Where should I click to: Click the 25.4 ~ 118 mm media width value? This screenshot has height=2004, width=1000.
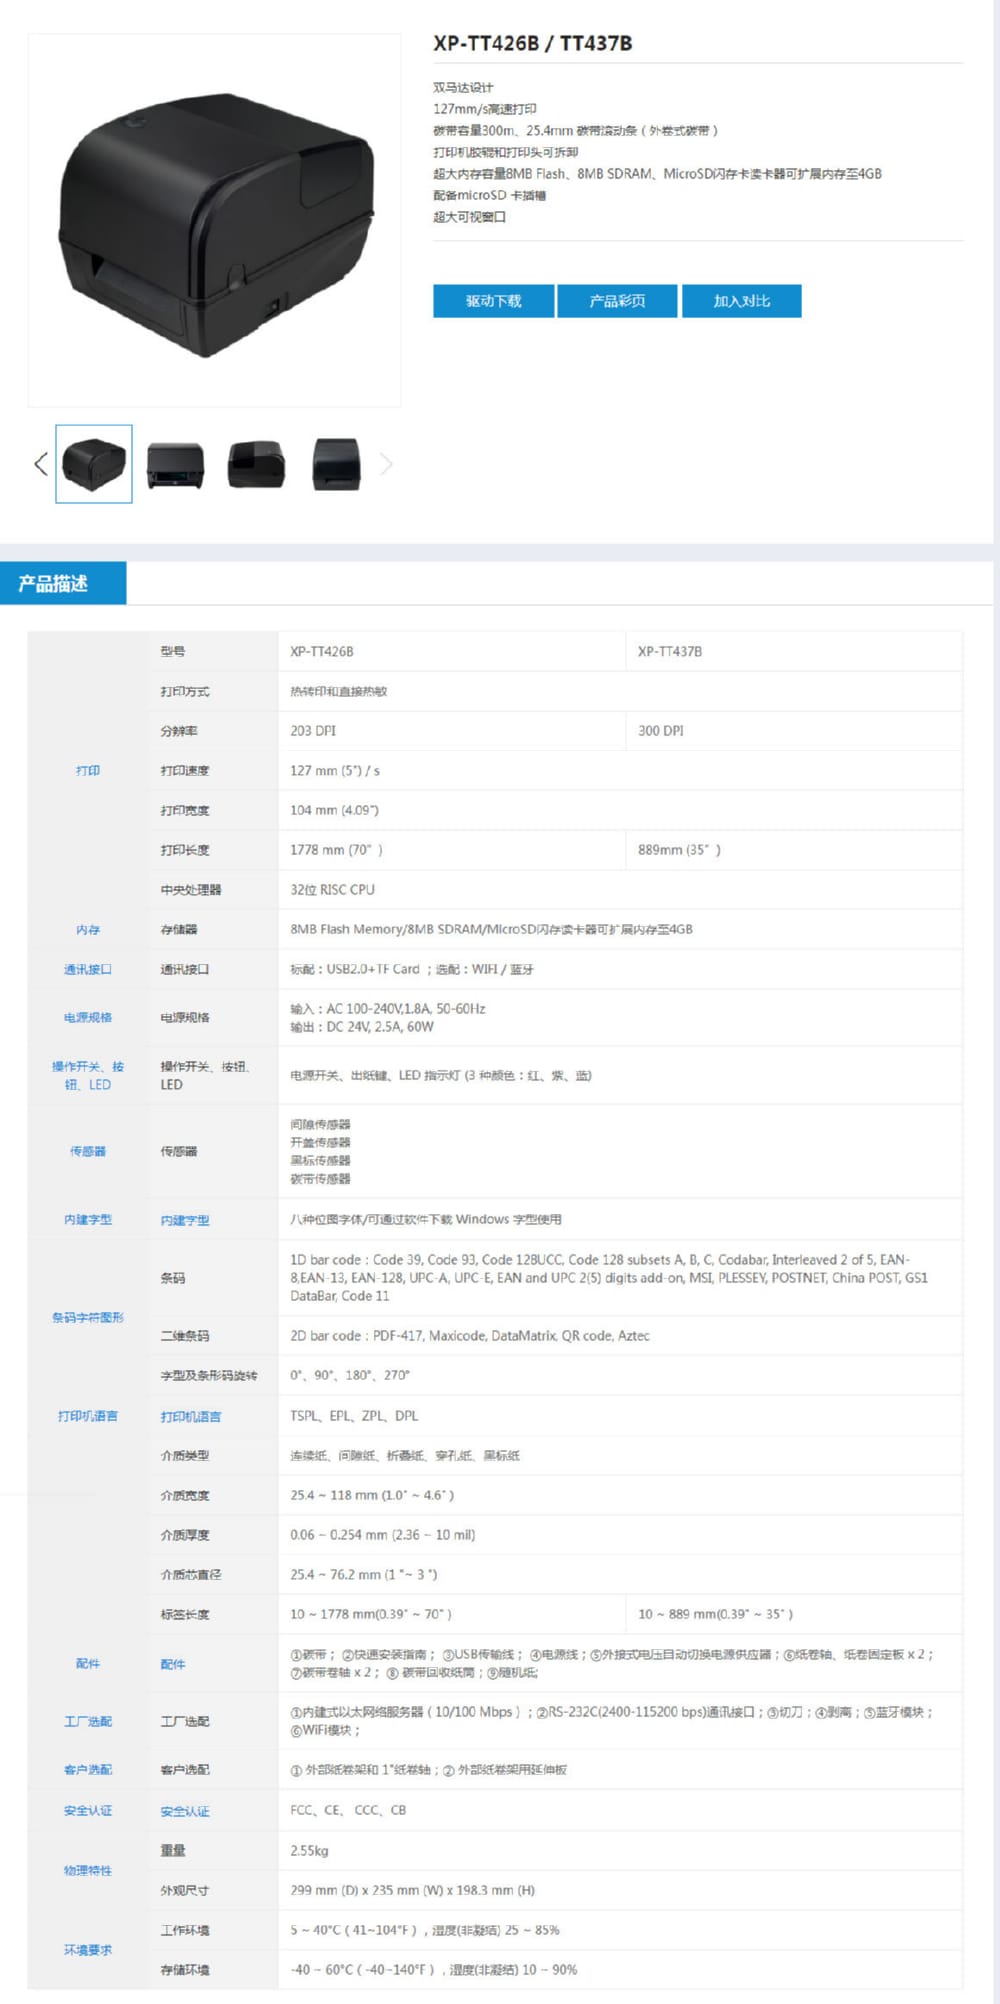(x=372, y=1495)
